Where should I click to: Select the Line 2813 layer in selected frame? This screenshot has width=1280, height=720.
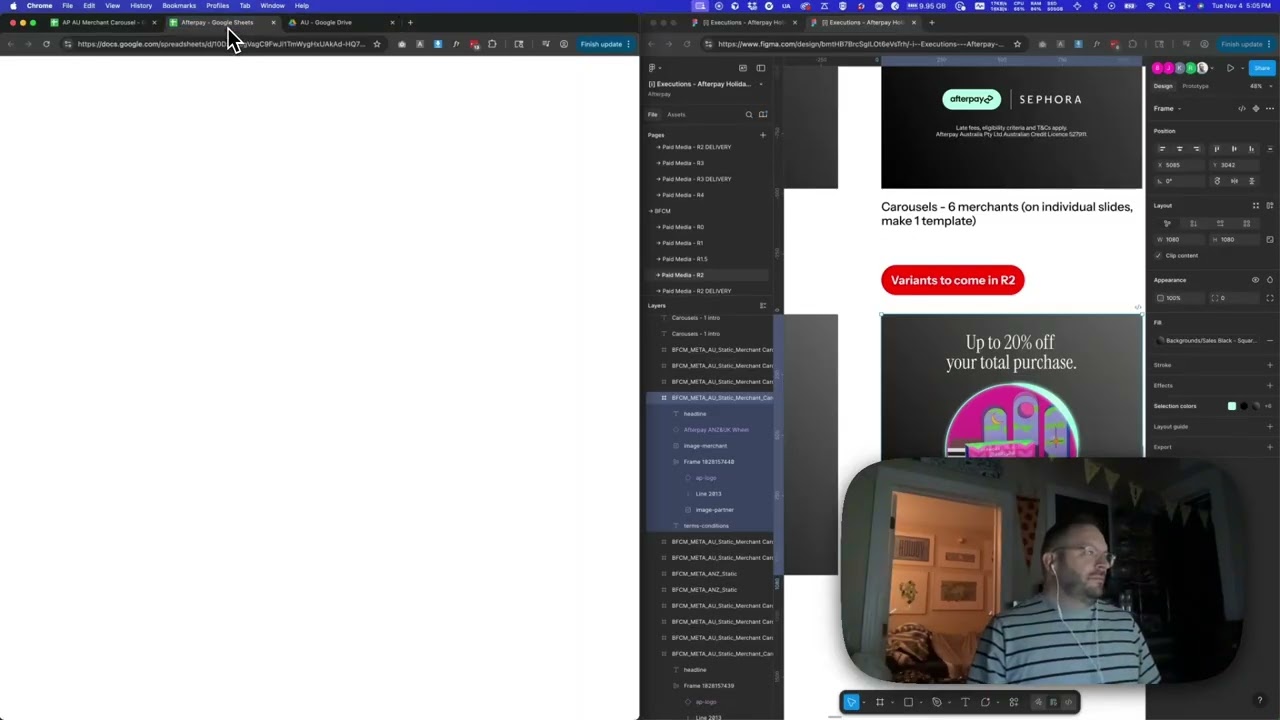(708, 494)
